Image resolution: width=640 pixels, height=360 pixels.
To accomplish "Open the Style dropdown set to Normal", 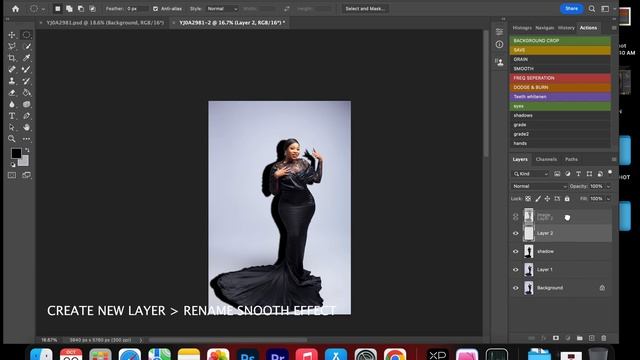I will pyautogui.click(x=222, y=9).
